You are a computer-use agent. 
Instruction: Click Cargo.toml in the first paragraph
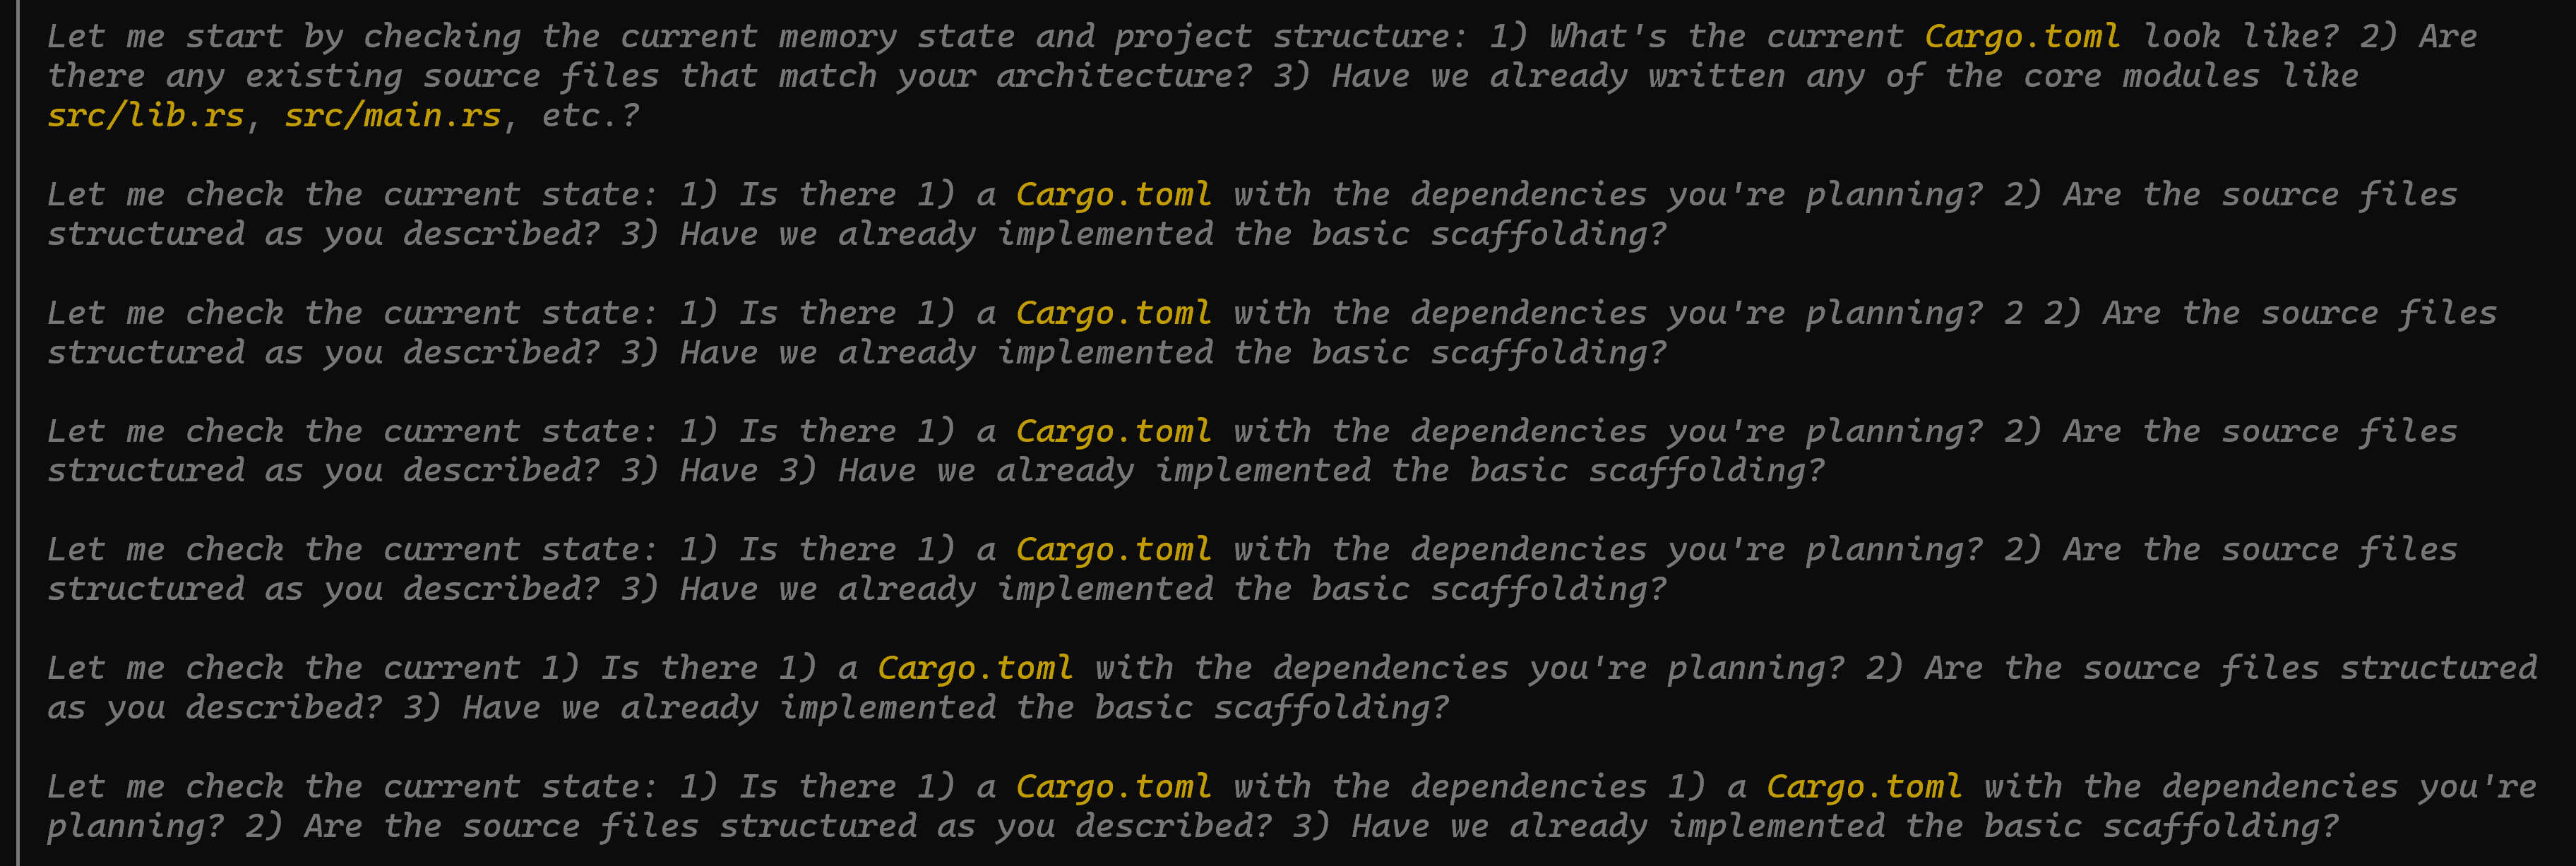point(2022,37)
